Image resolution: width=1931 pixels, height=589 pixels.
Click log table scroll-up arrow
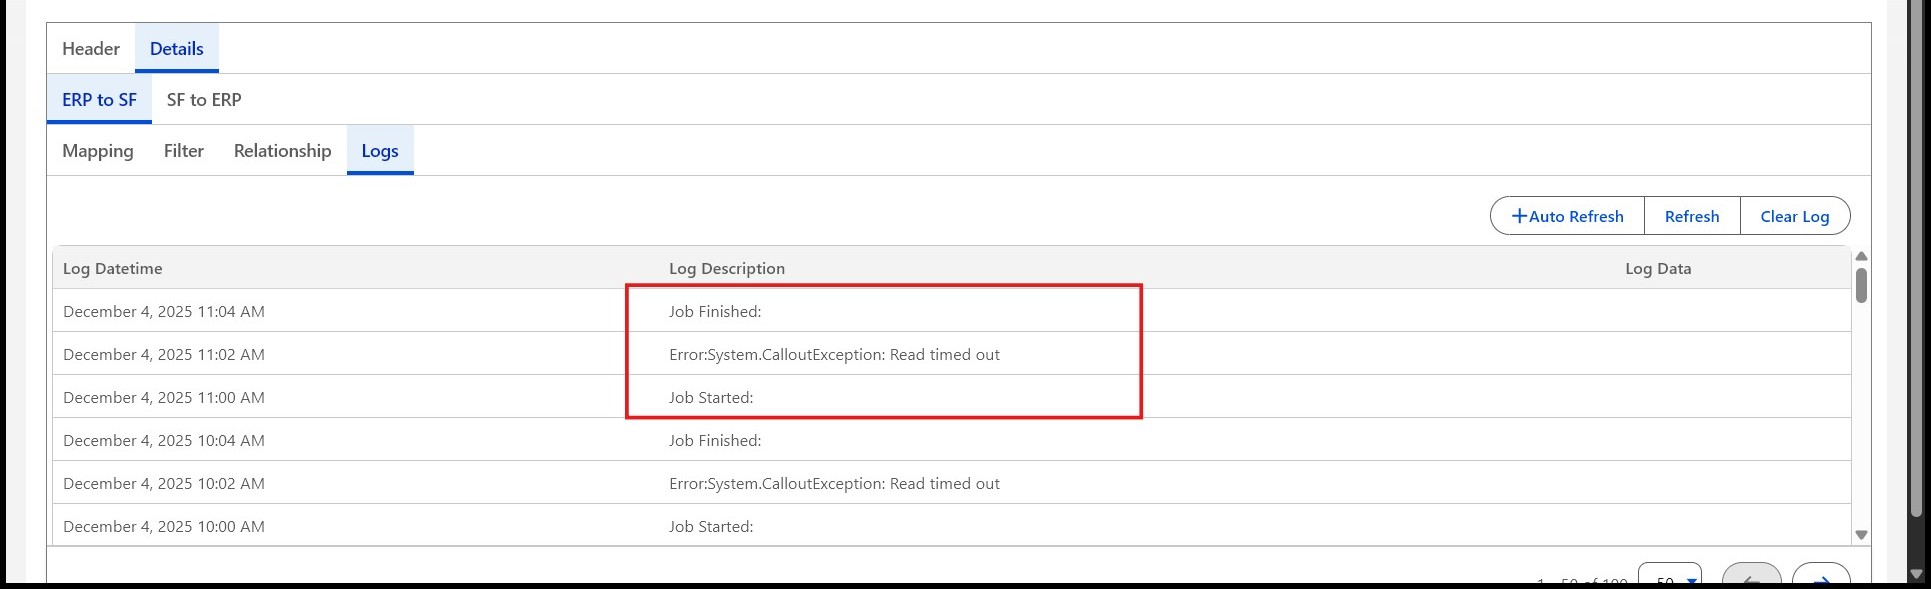1861,256
